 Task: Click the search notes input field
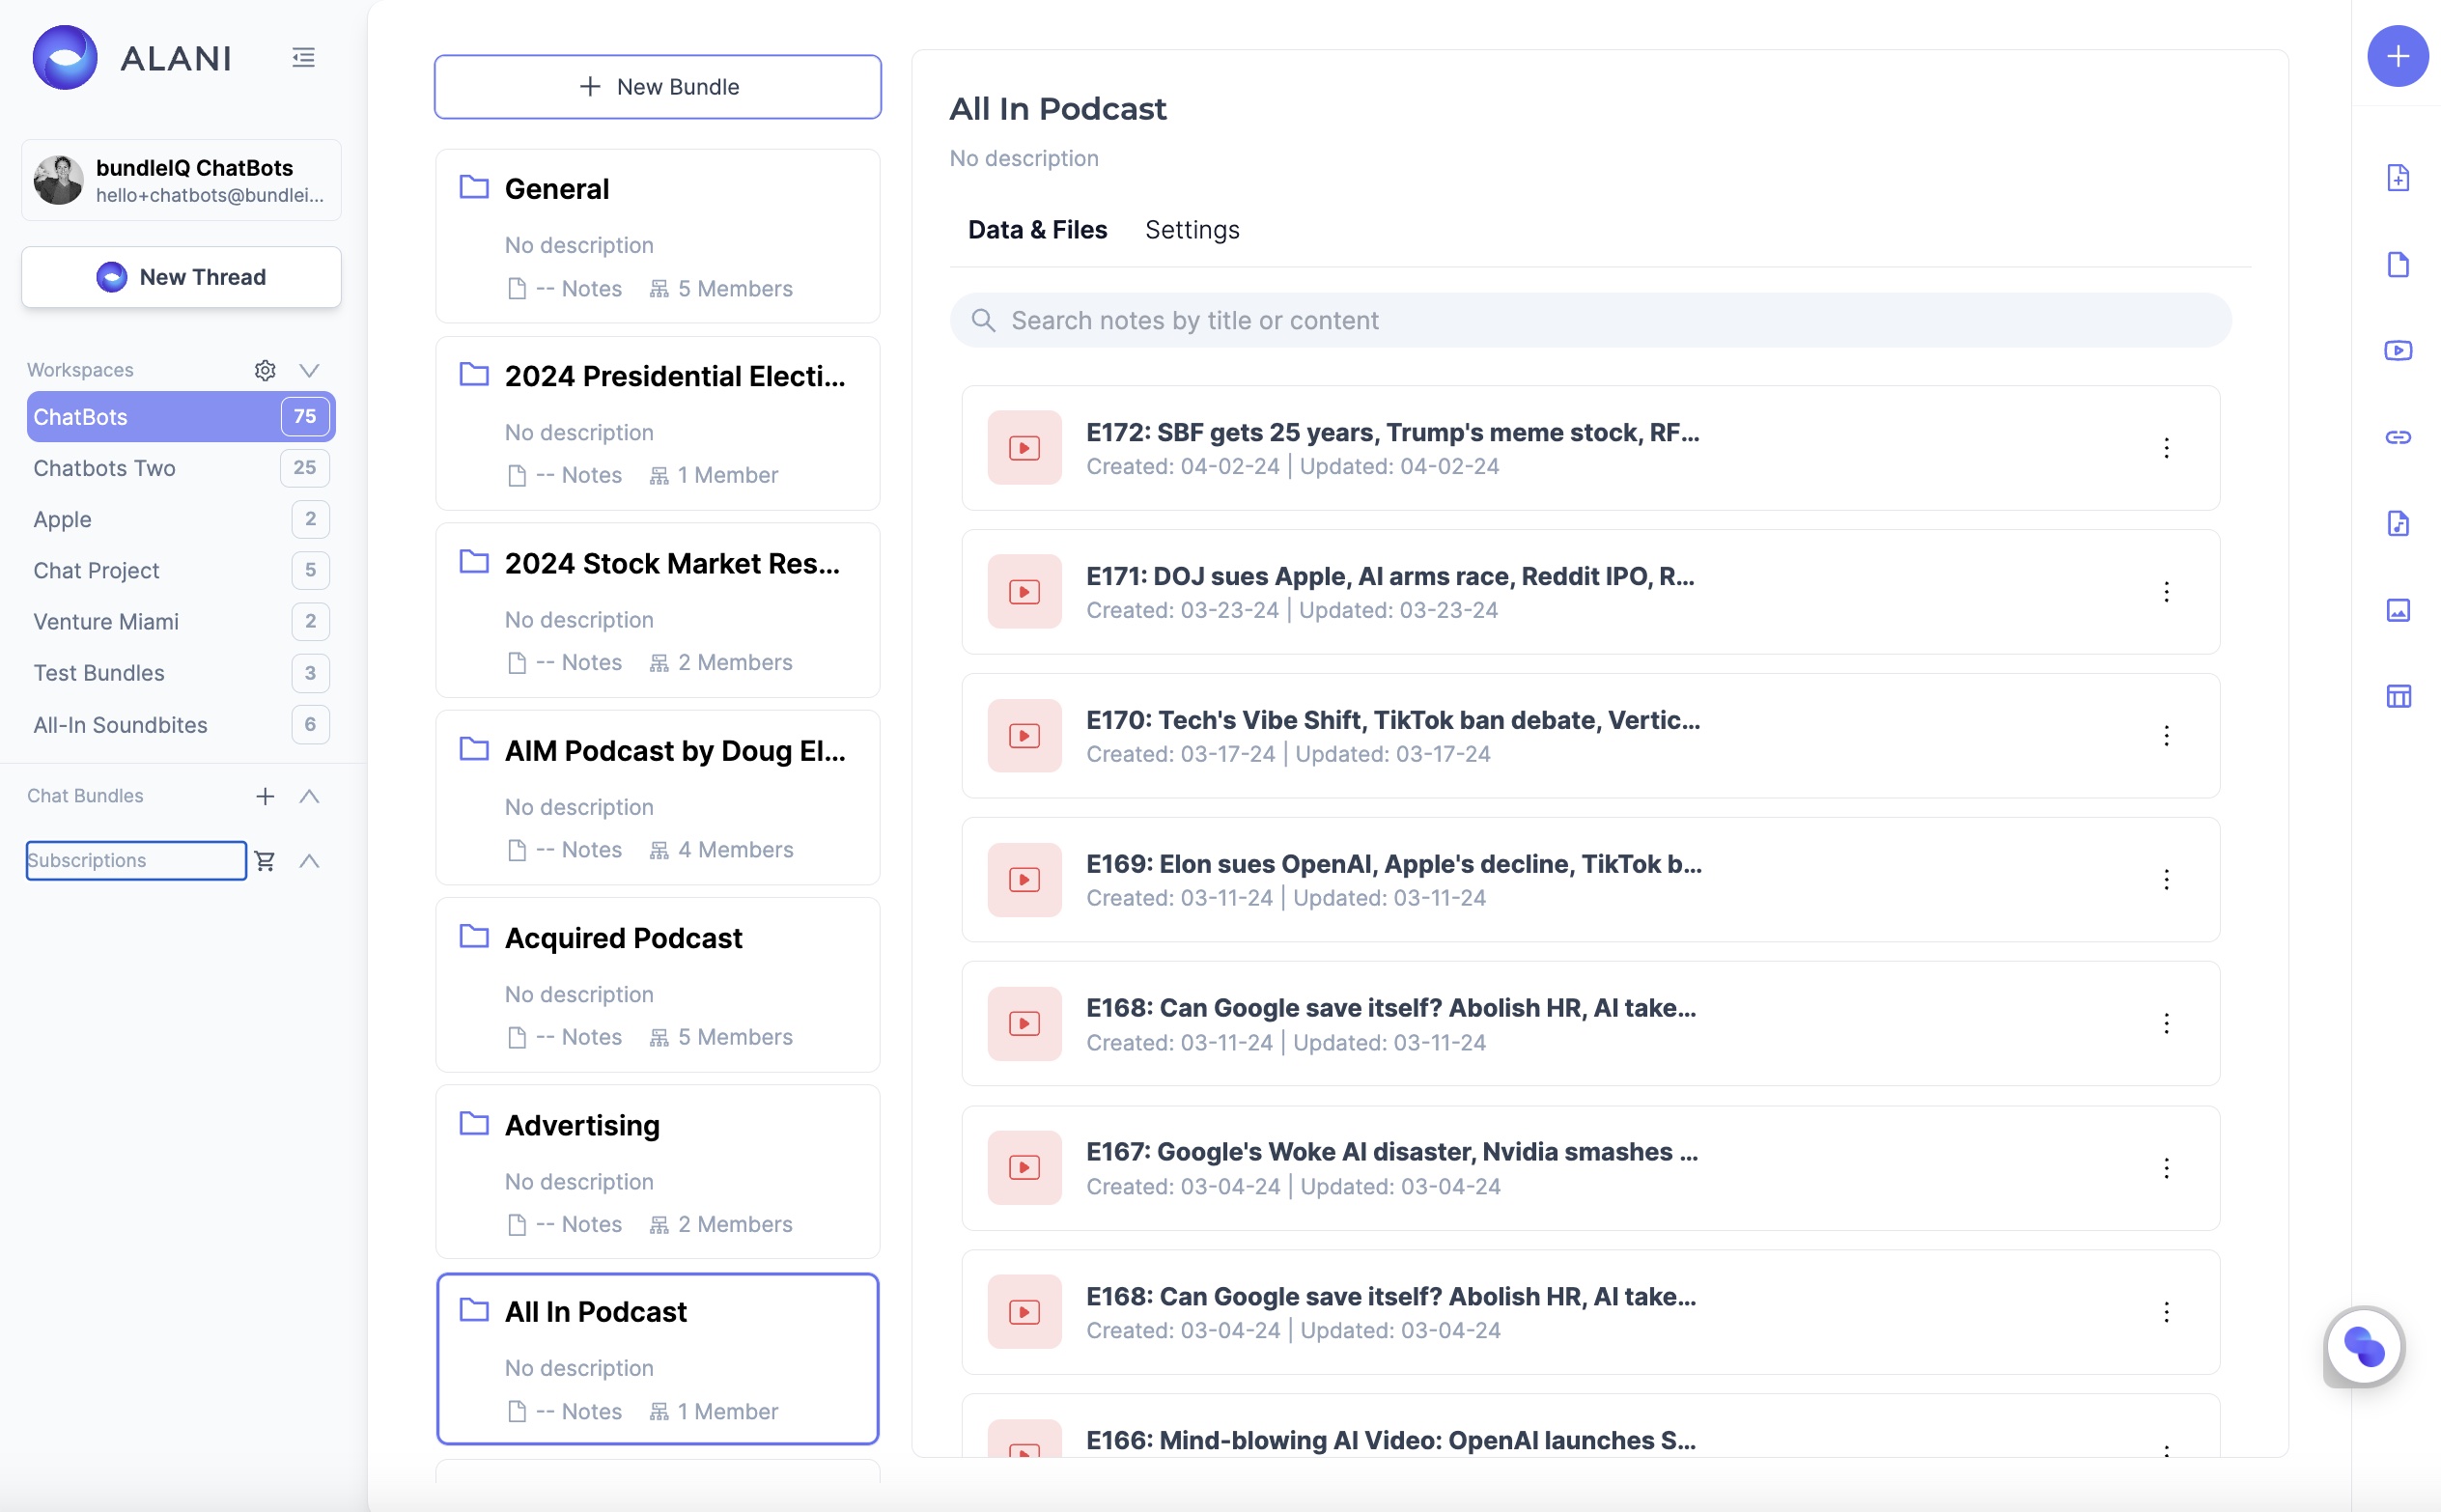tap(1590, 320)
